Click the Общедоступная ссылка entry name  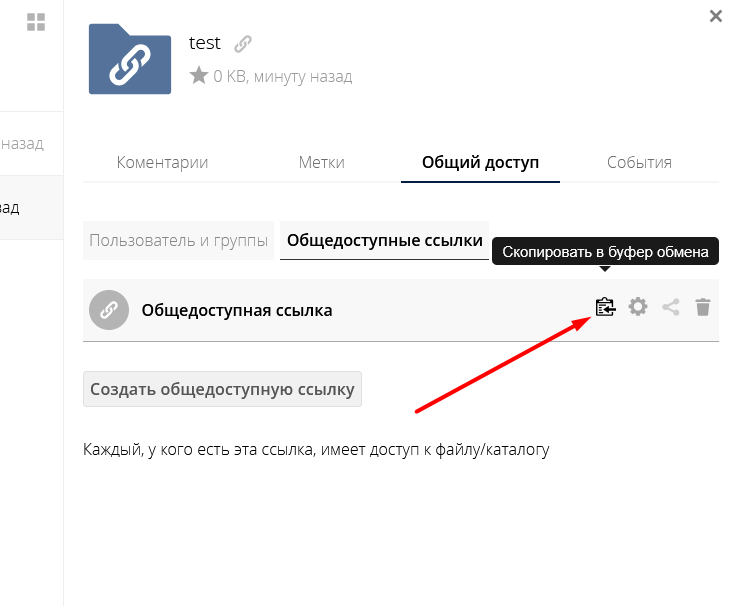[237, 310]
